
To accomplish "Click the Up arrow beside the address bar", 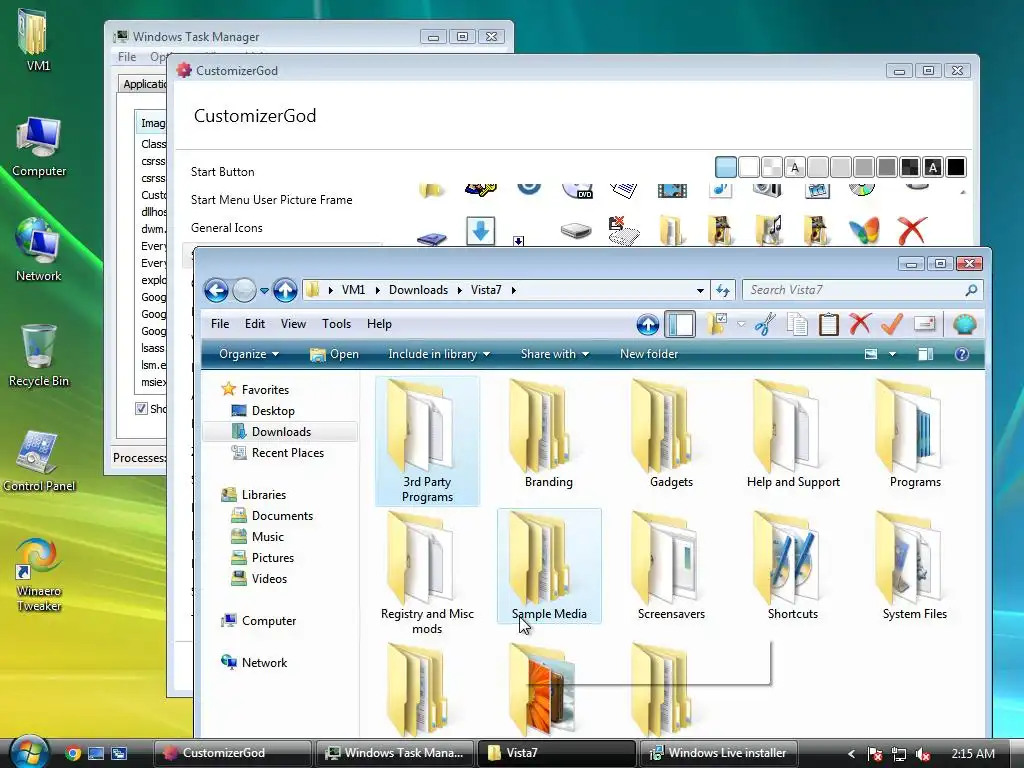I will point(285,290).
